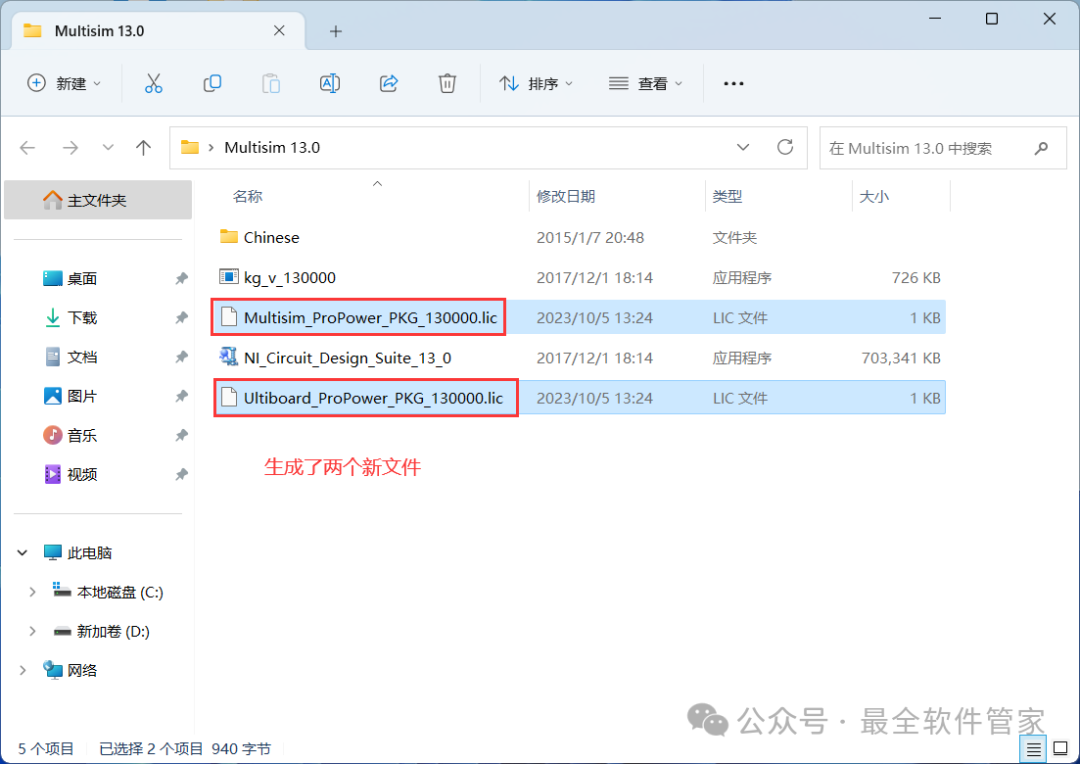The width and height of the screenshot is (1080, 764).
Task: Switch to details view in status bar
Action: [x=1034, y=749]
